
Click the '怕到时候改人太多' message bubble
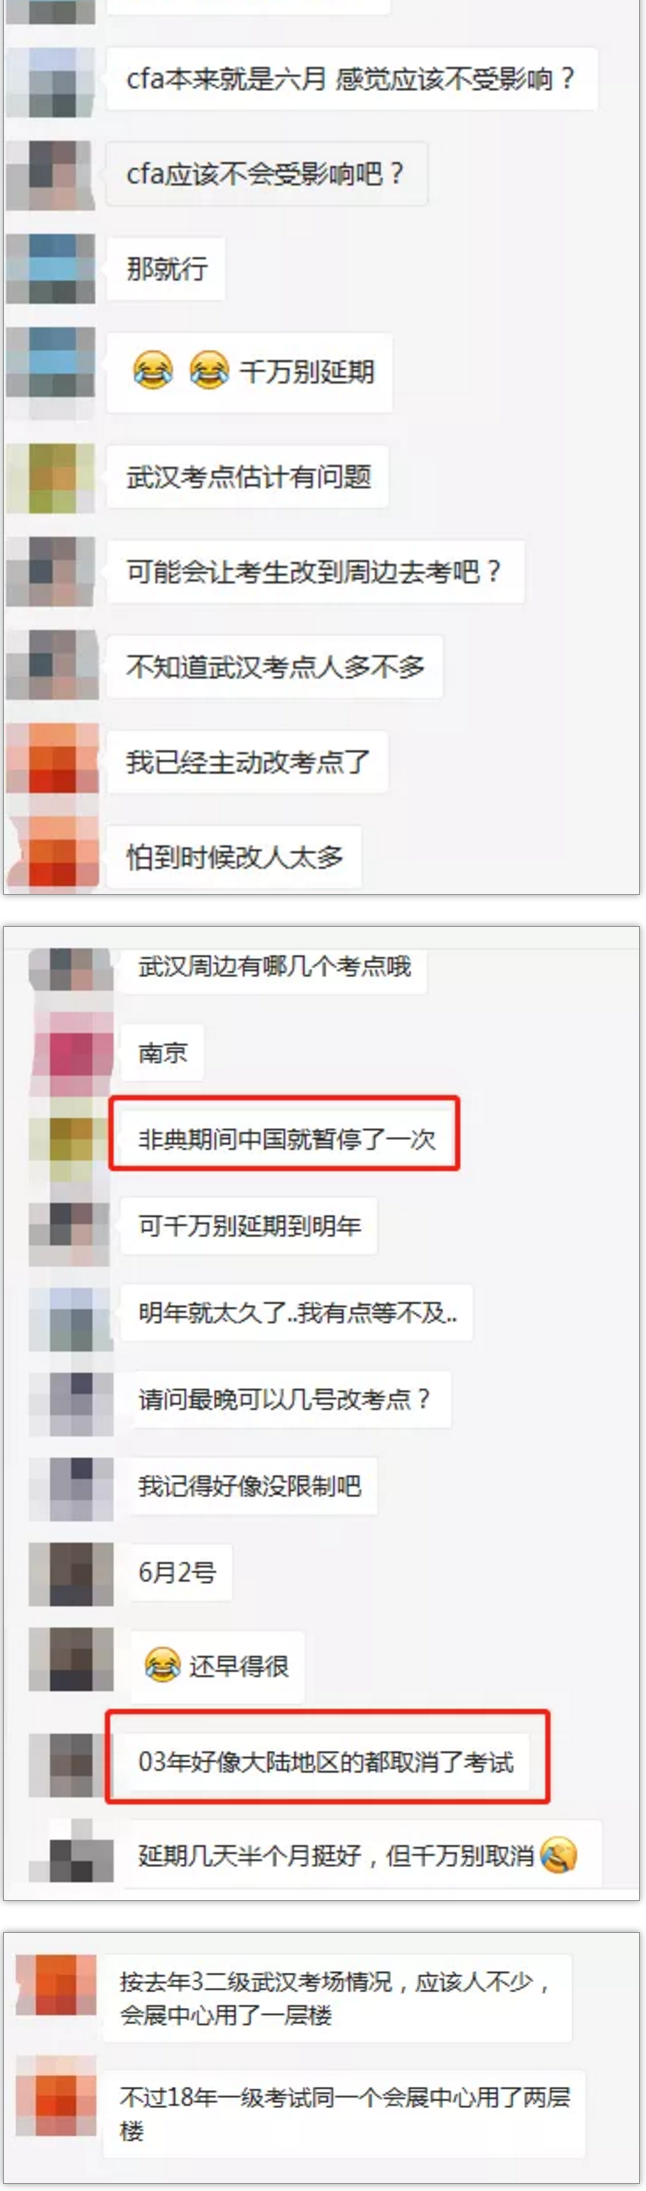[x=234, y=857]
